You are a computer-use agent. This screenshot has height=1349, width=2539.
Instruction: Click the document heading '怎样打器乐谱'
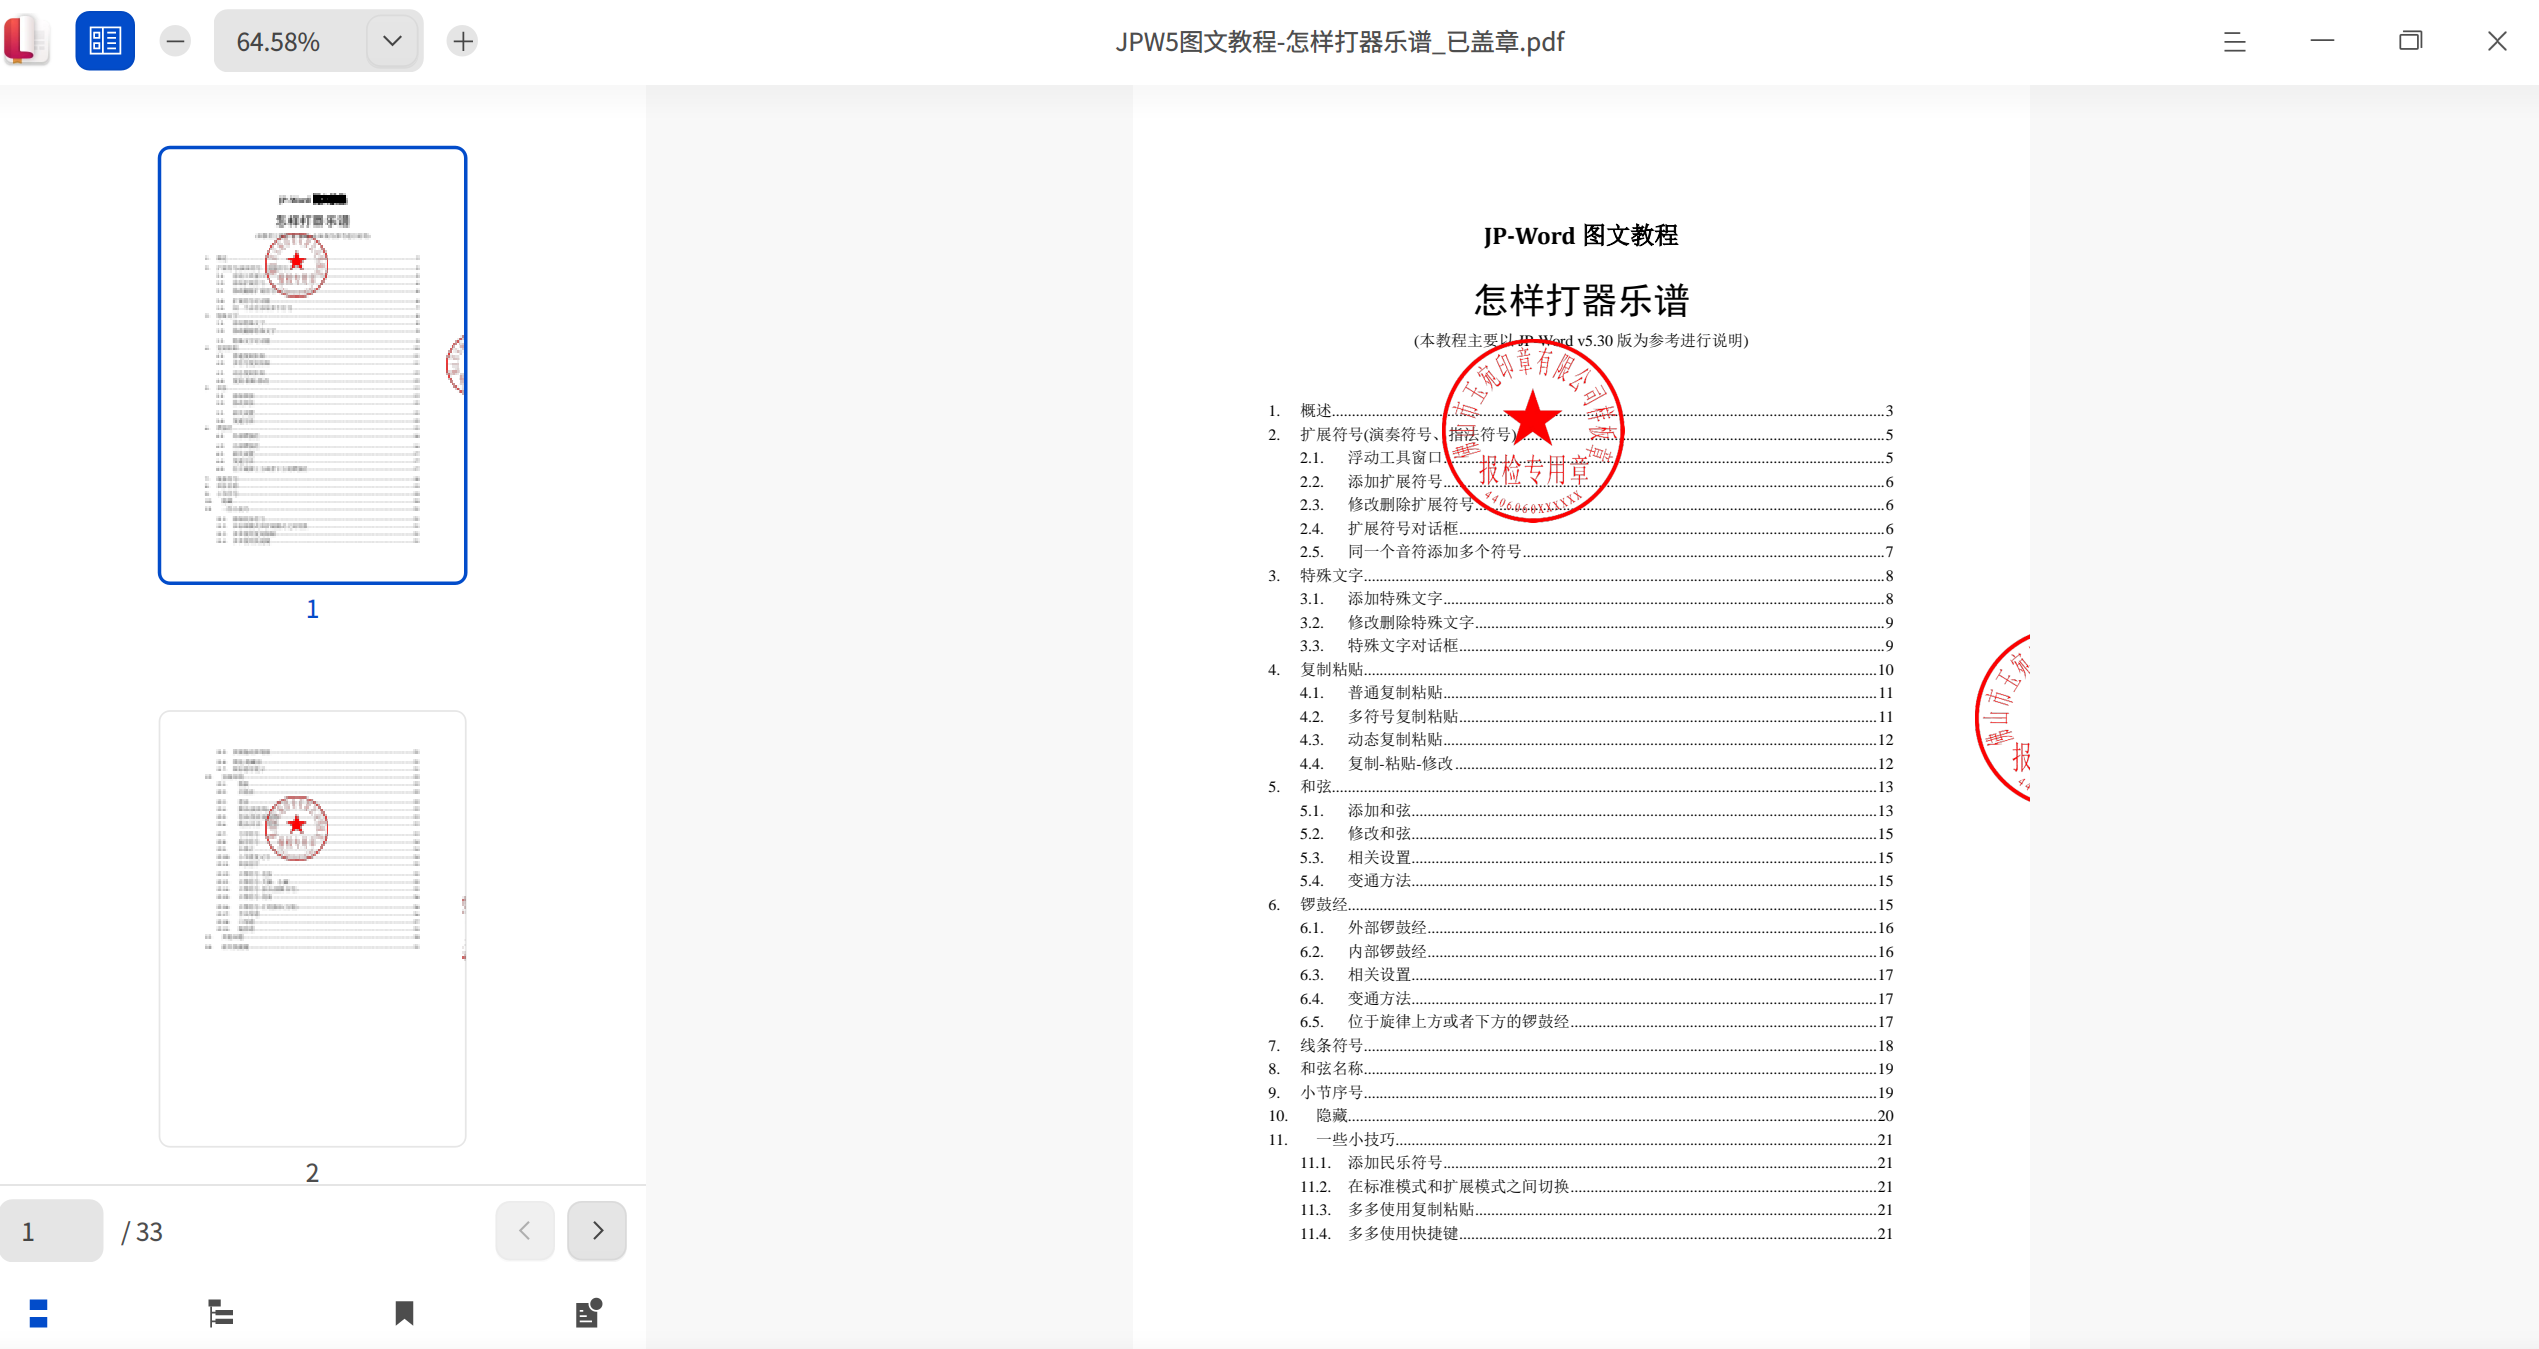pos(1581,300)
